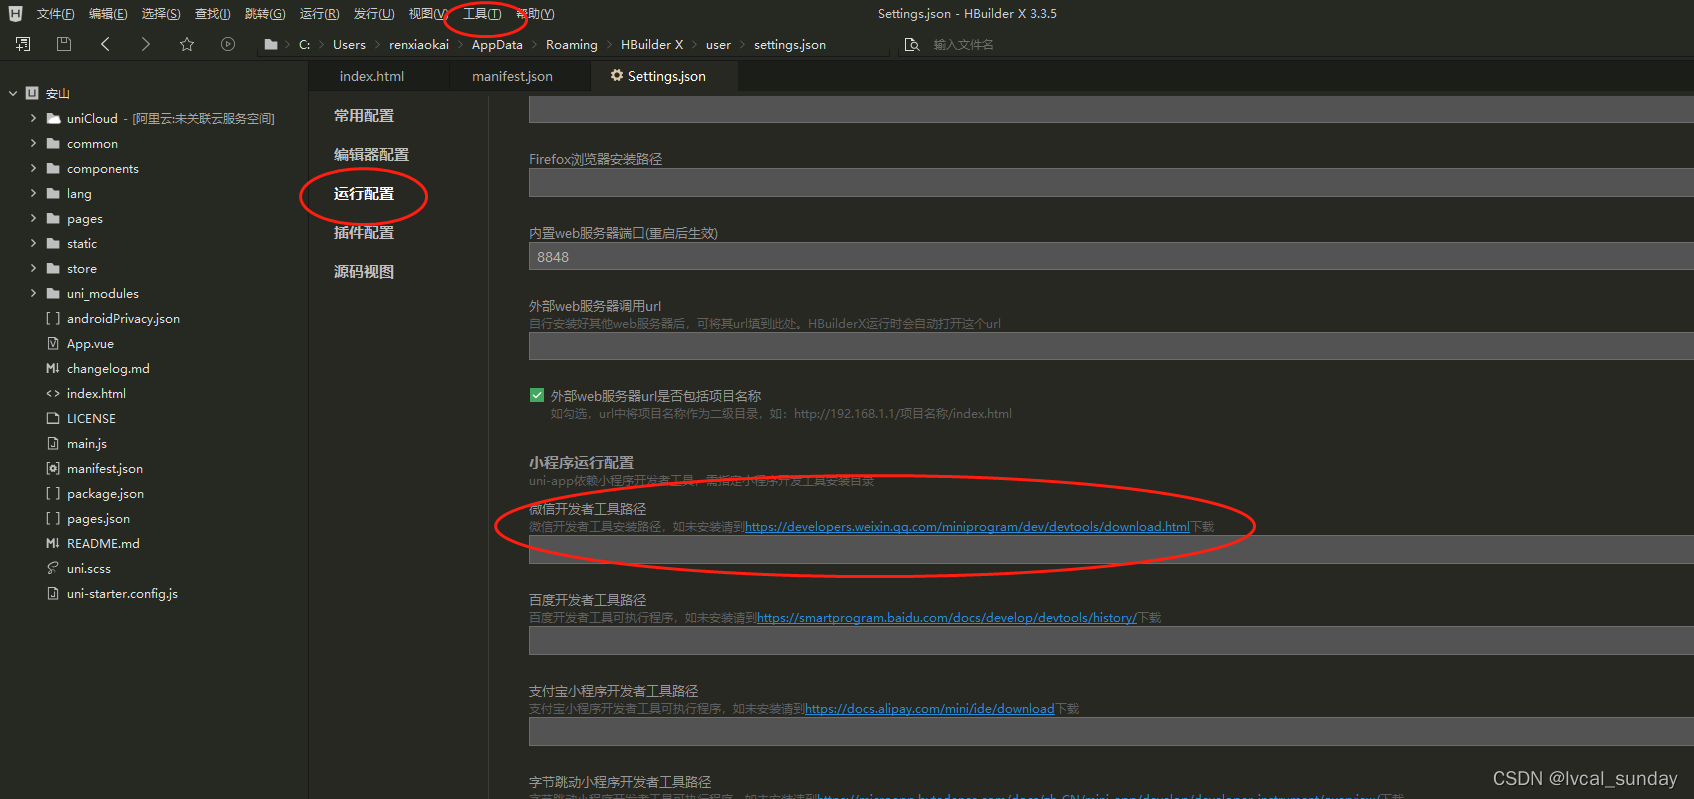Click the 外部web服务器调用url input field
The width and height of the screenshot is (1694, 799).
(1111, 346)
